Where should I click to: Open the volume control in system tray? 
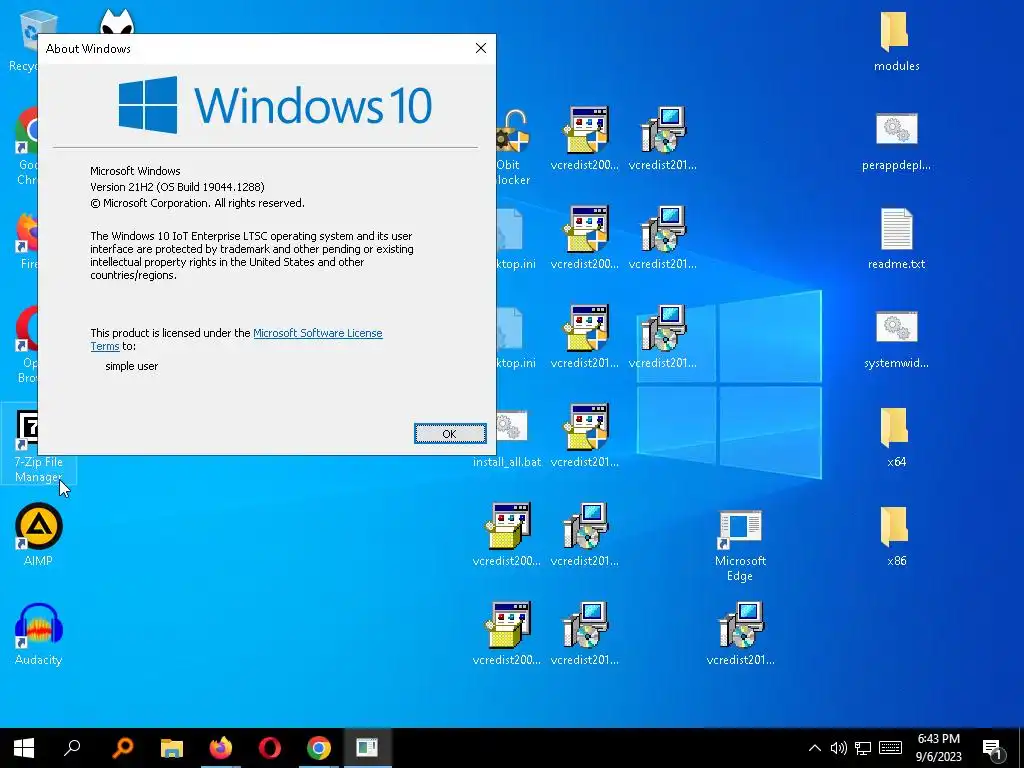pos(839,748)
